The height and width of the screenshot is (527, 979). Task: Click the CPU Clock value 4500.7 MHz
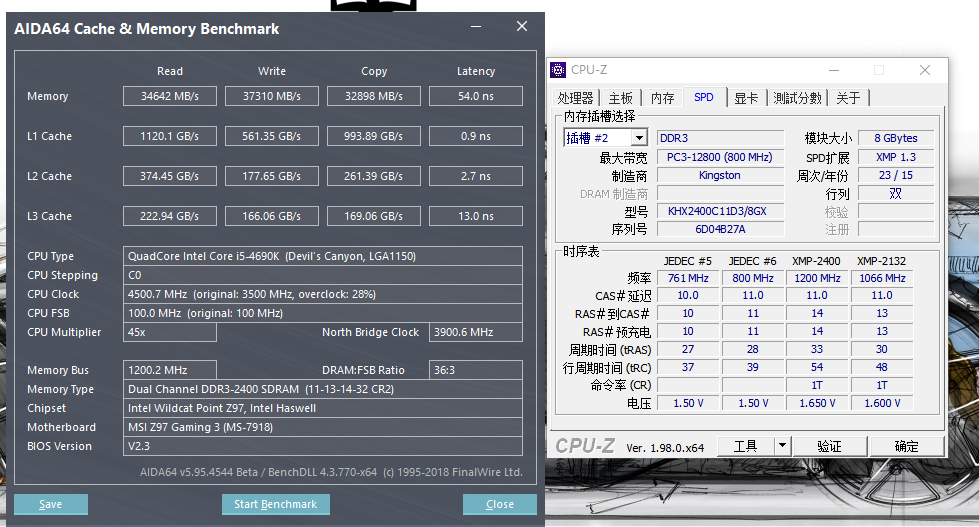[x=323, y=294]
